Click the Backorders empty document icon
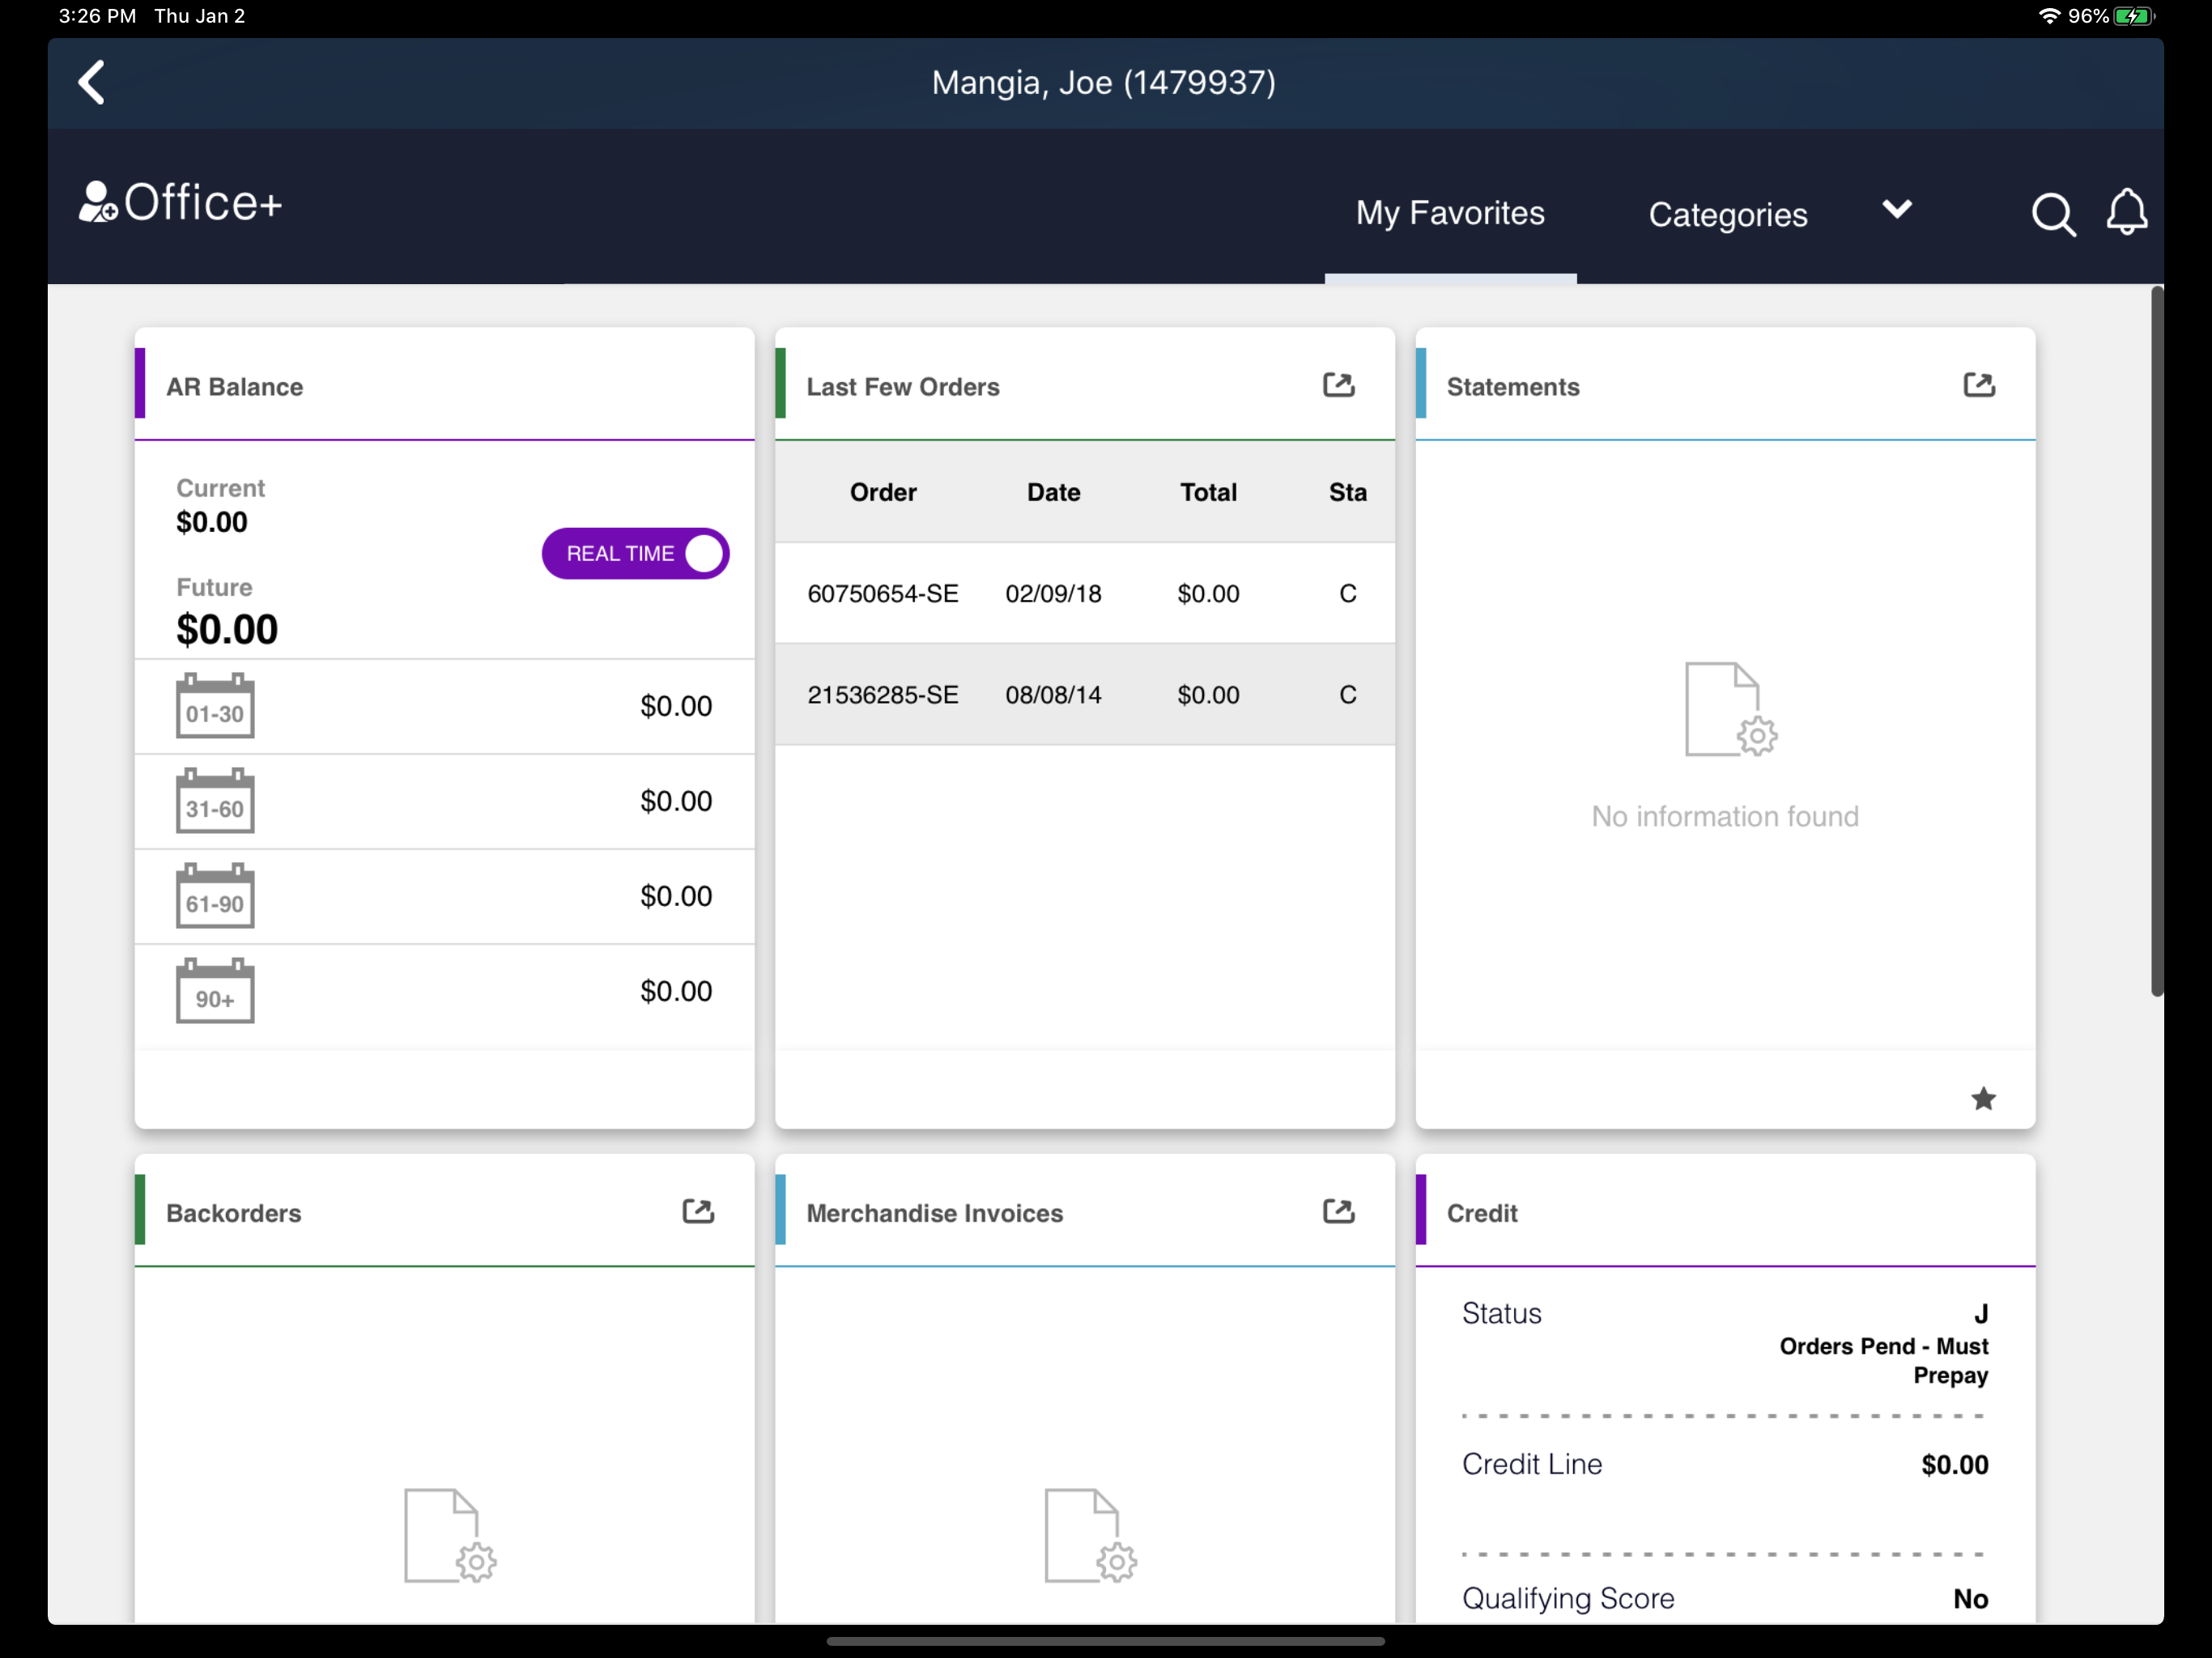The width and height of the screenshot is (2212, 1658). 449,1536
